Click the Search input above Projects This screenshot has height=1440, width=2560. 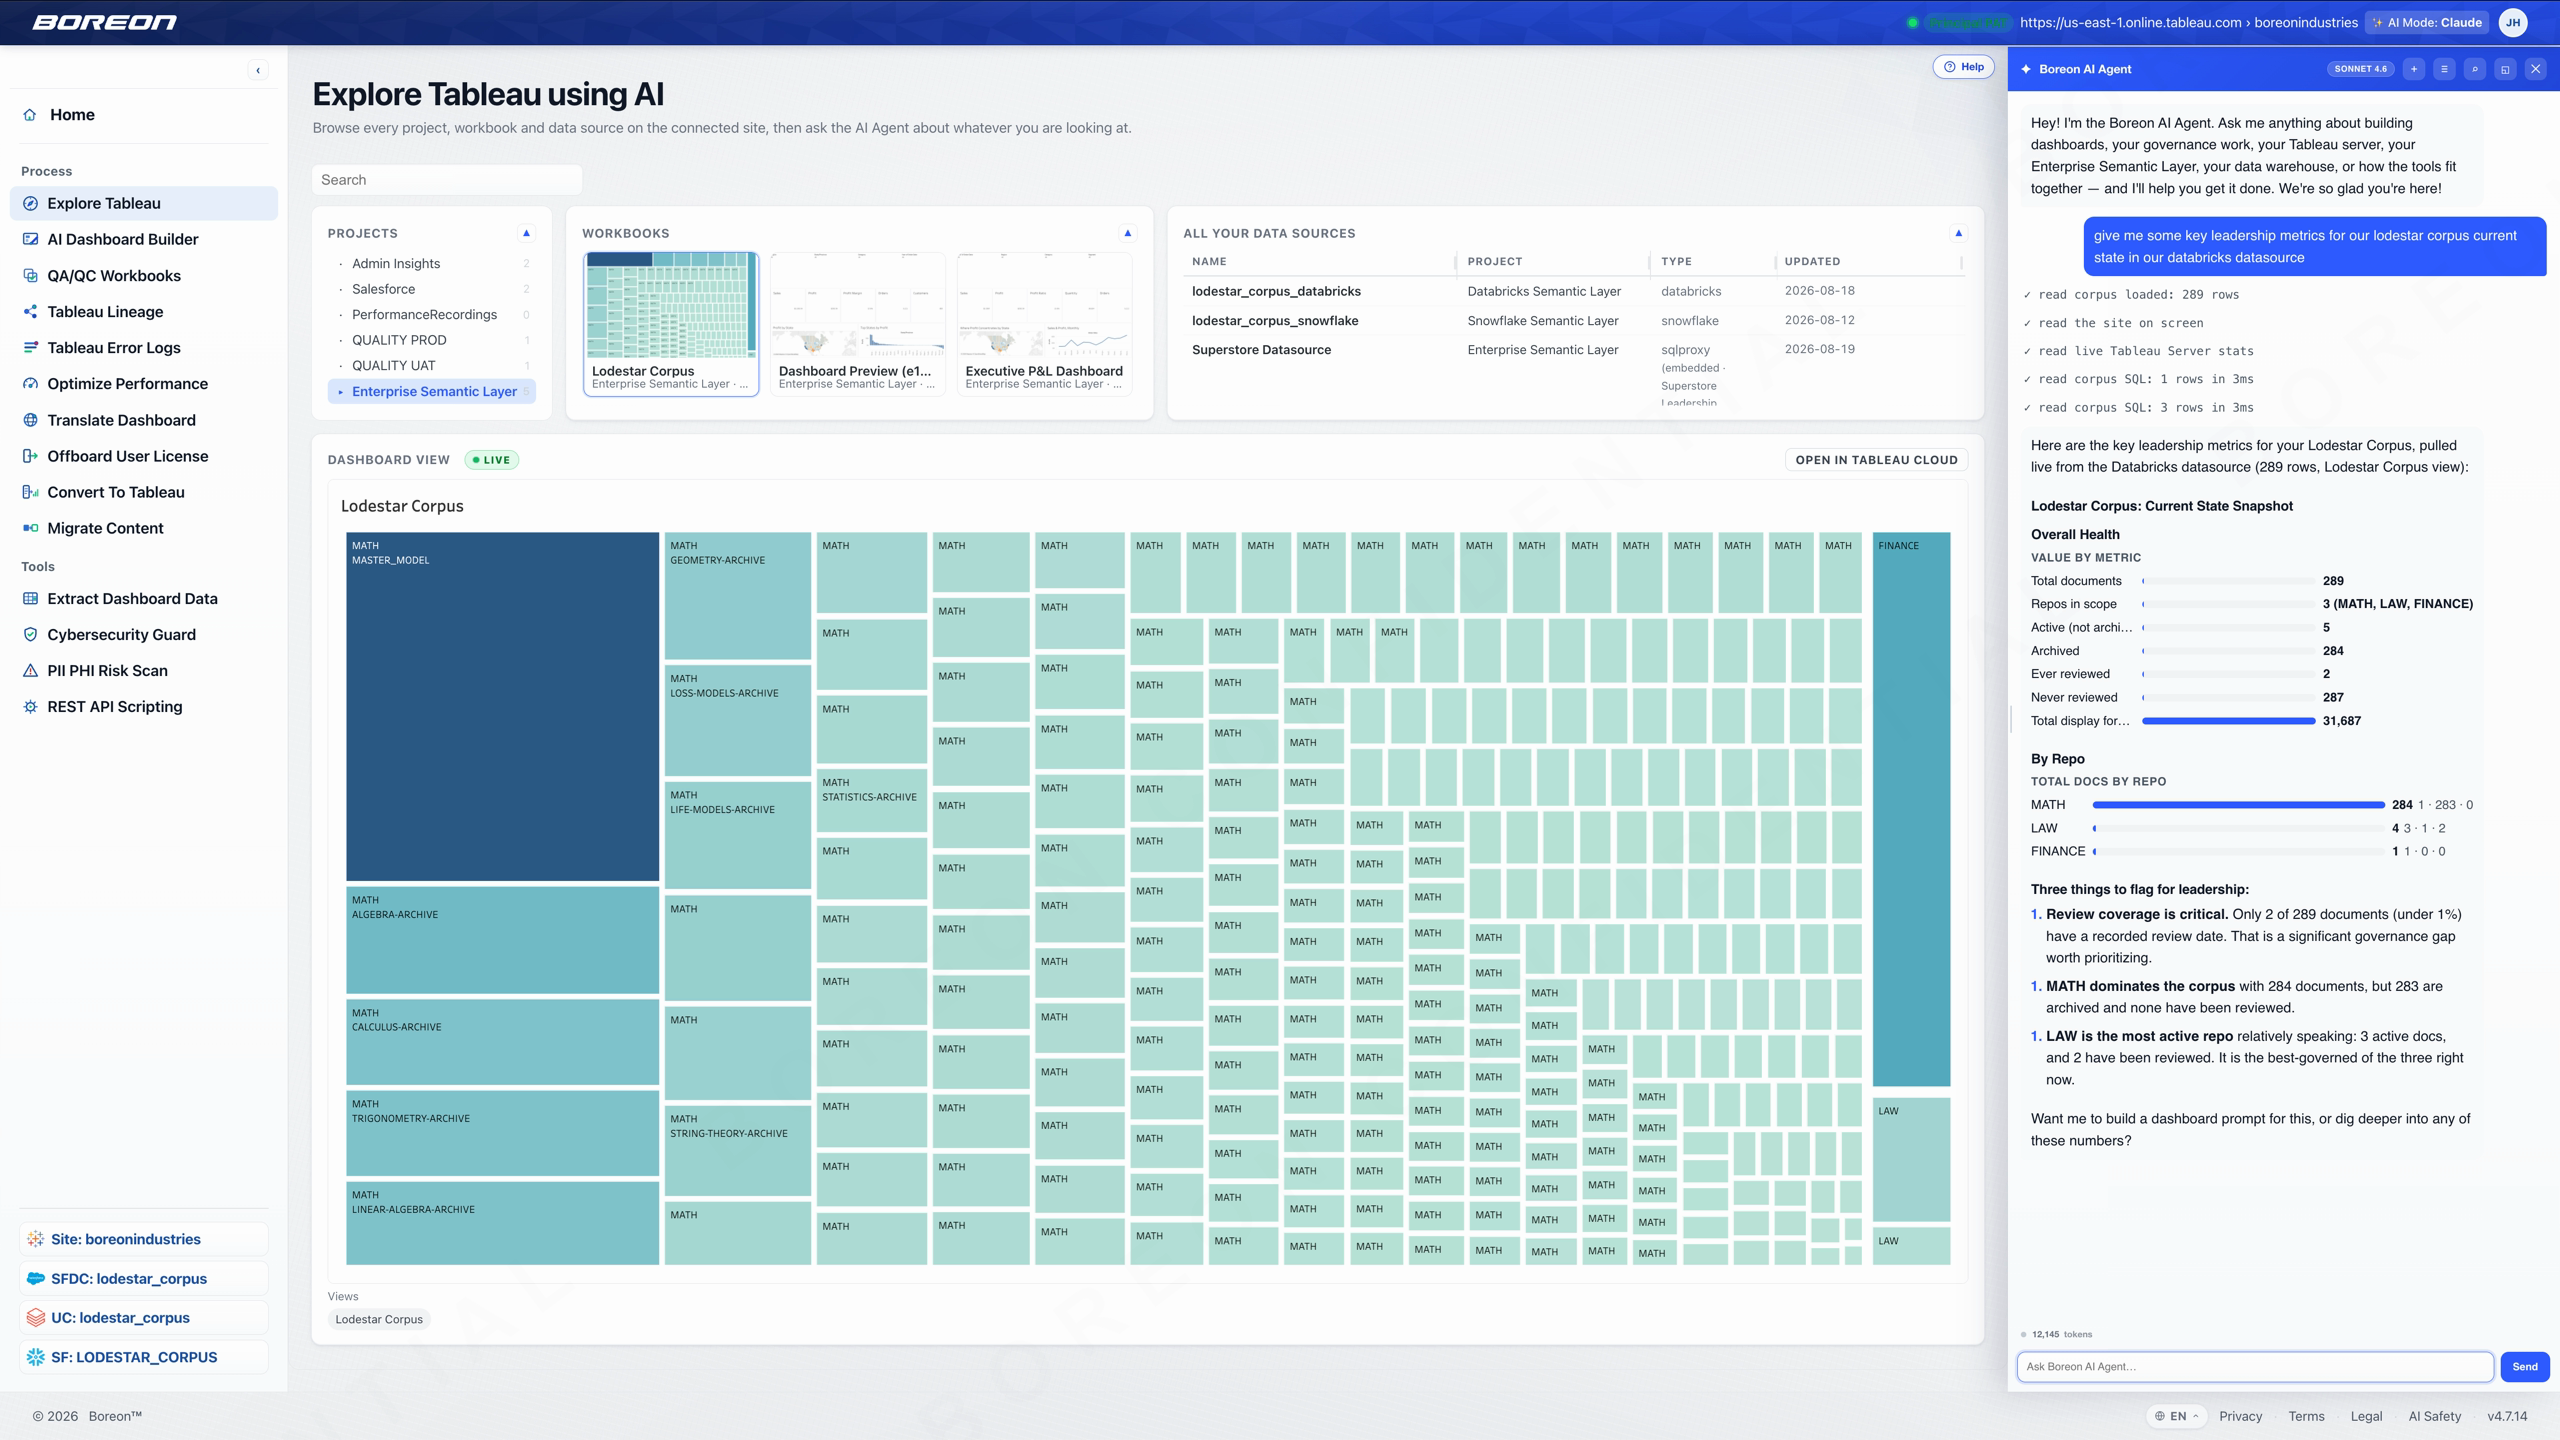[x=447, y=180]
